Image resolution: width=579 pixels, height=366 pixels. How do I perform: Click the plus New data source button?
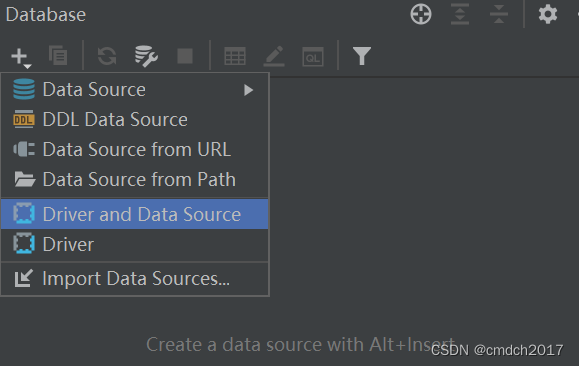pos(21,57)
